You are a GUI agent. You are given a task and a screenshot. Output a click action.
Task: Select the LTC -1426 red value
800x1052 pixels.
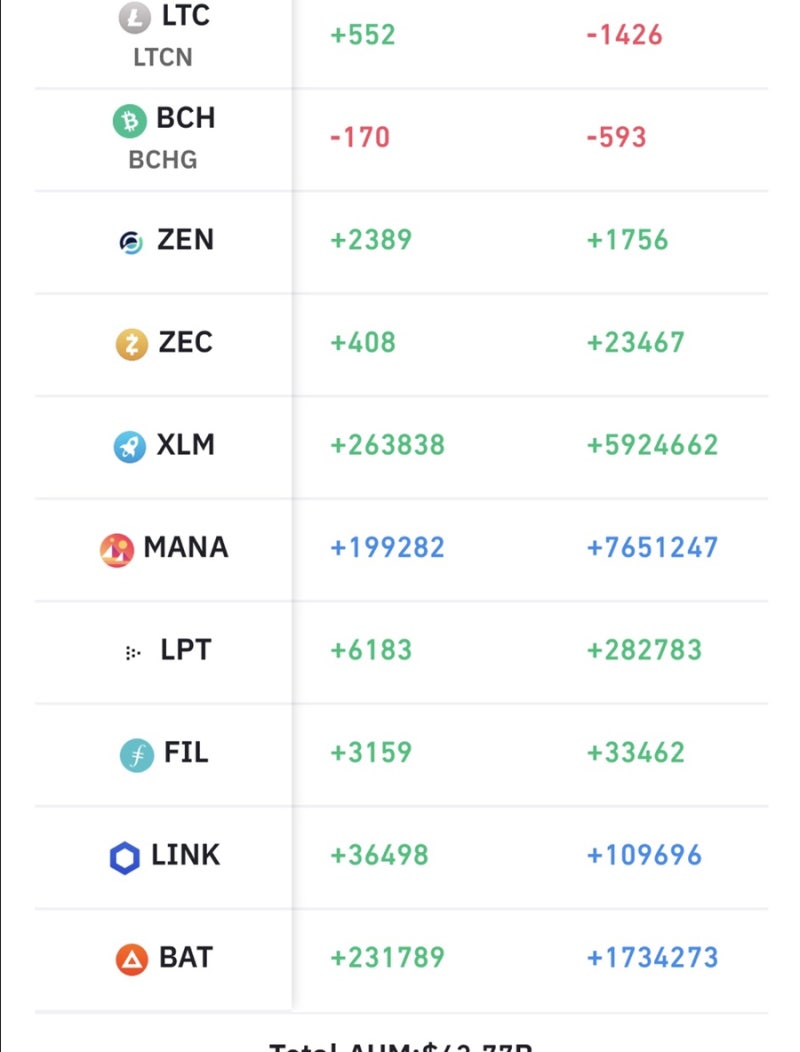tap(624, 35)
